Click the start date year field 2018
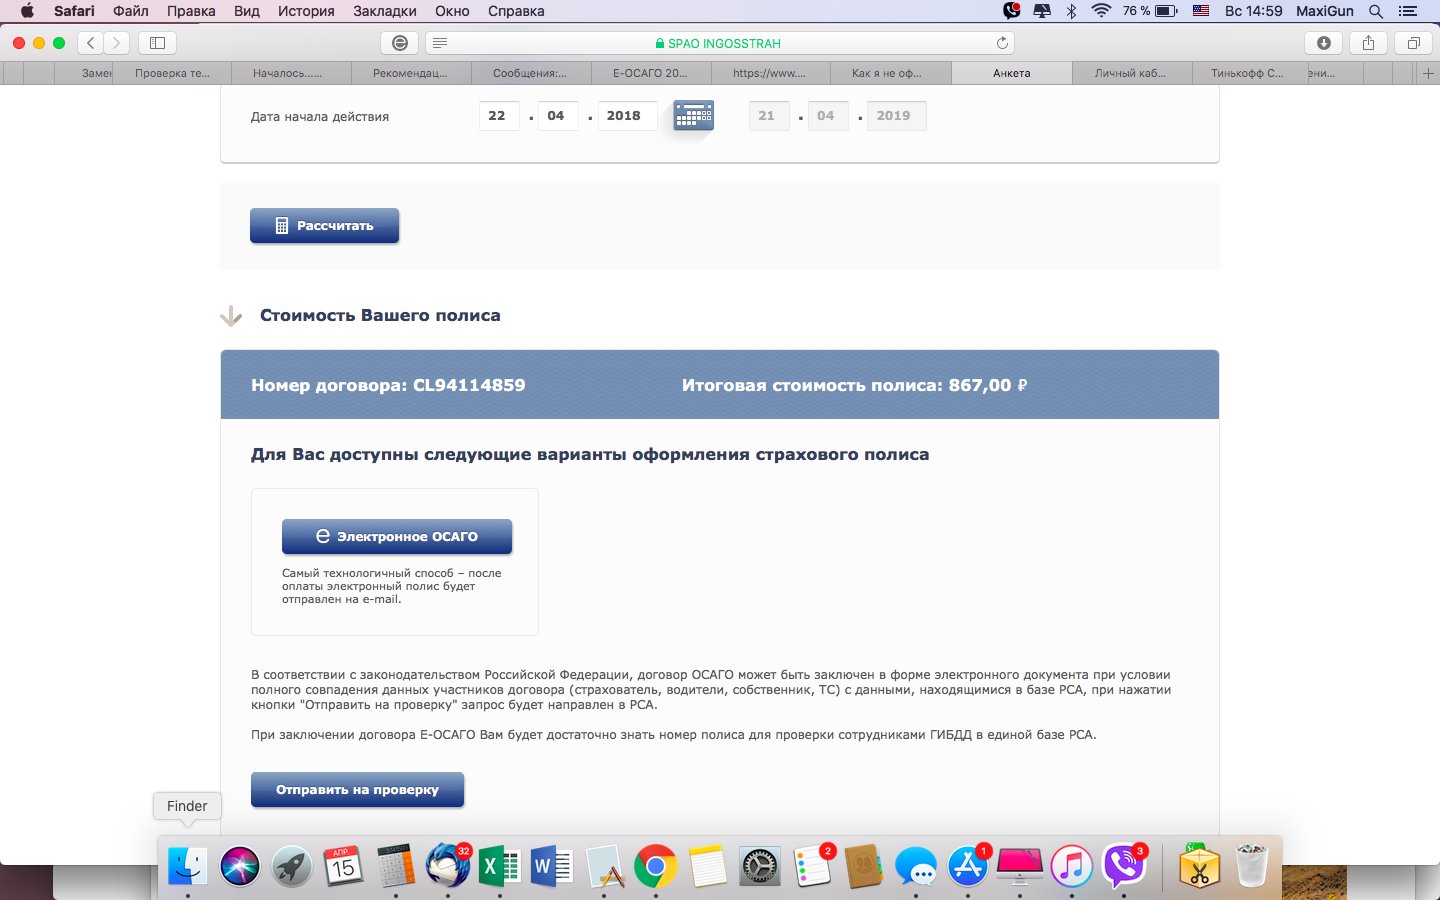Viewport: 1440px width, 900px height. click(625, 116)
